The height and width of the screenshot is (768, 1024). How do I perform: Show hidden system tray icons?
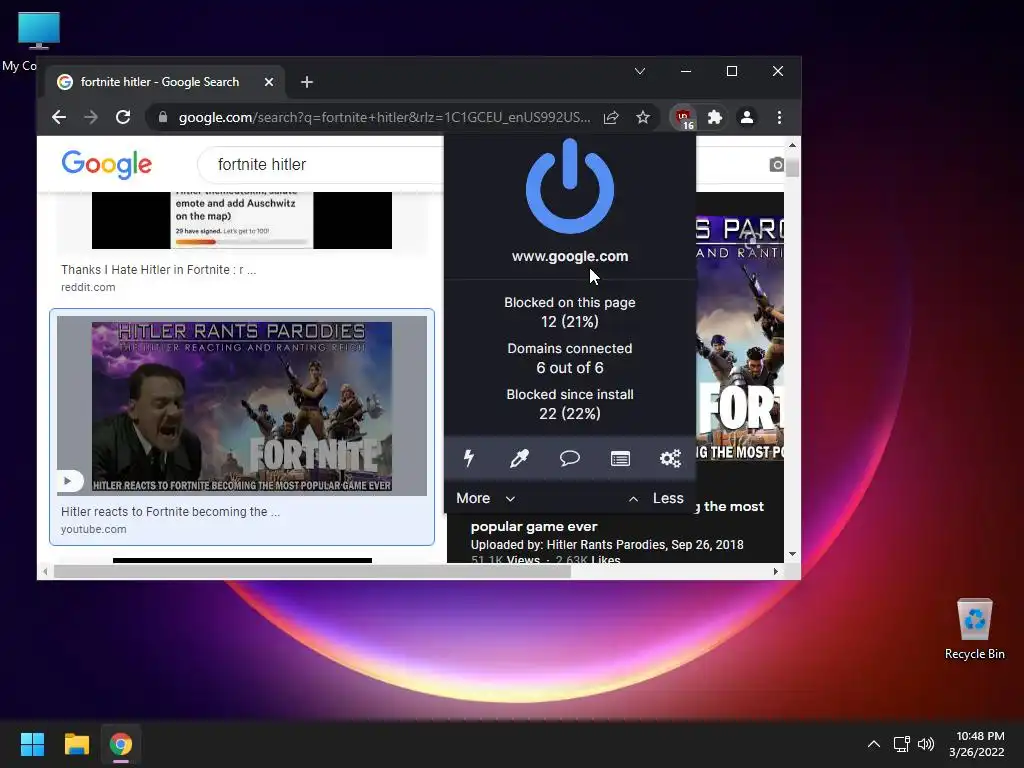(874, 744)
